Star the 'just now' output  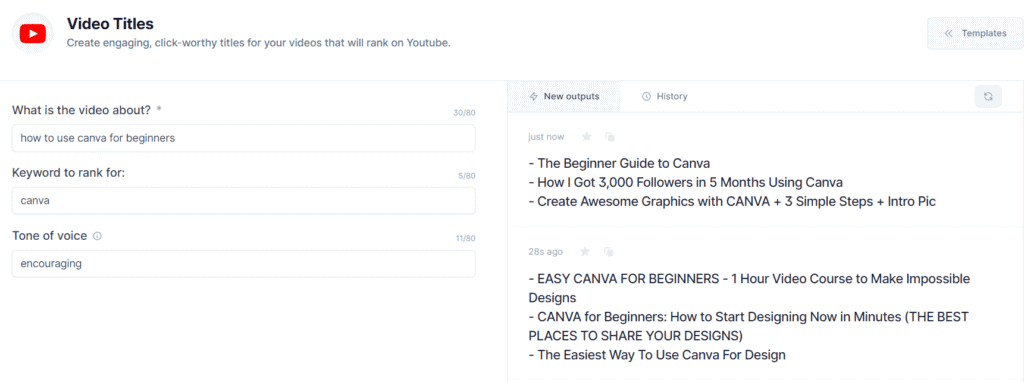[x=586, y=136]
